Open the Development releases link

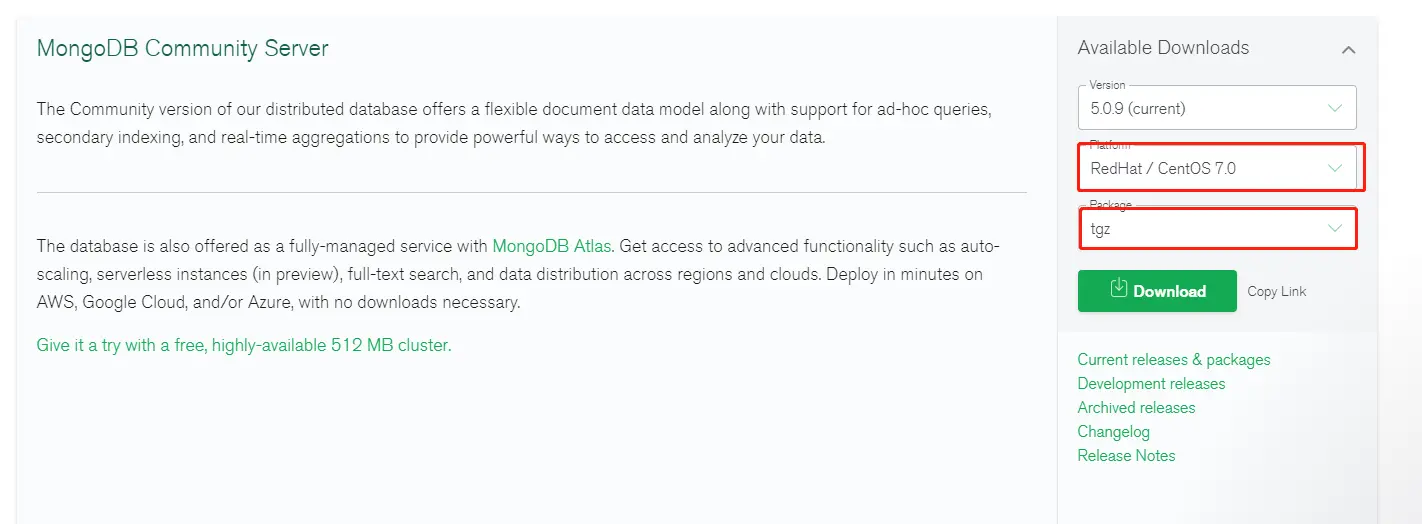click(x=1151, y=383)
